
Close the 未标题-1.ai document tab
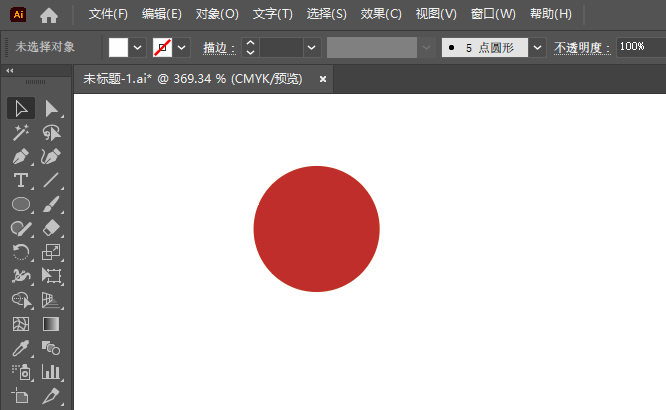323,79
